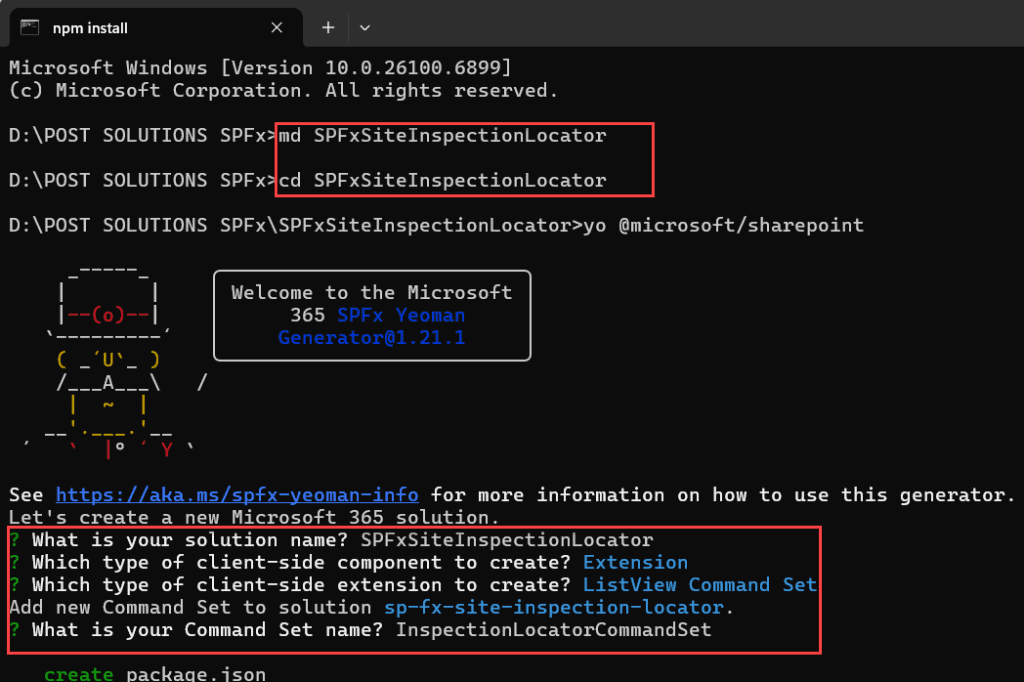Click 'sp-fx-site-inspection-locator' solution text

[554, 608]
